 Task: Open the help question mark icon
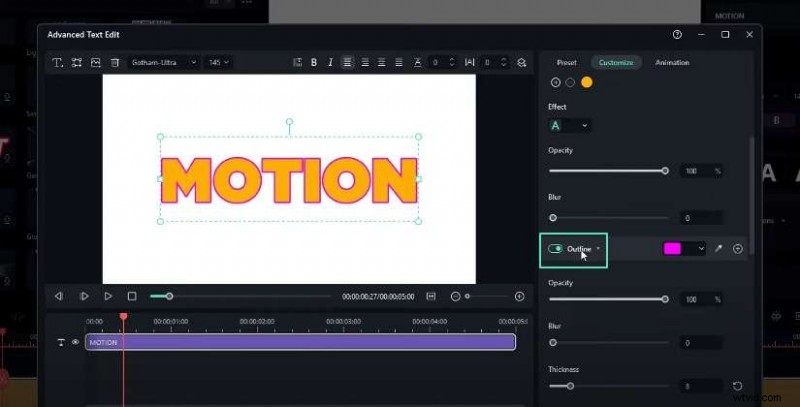click(677, 34)
